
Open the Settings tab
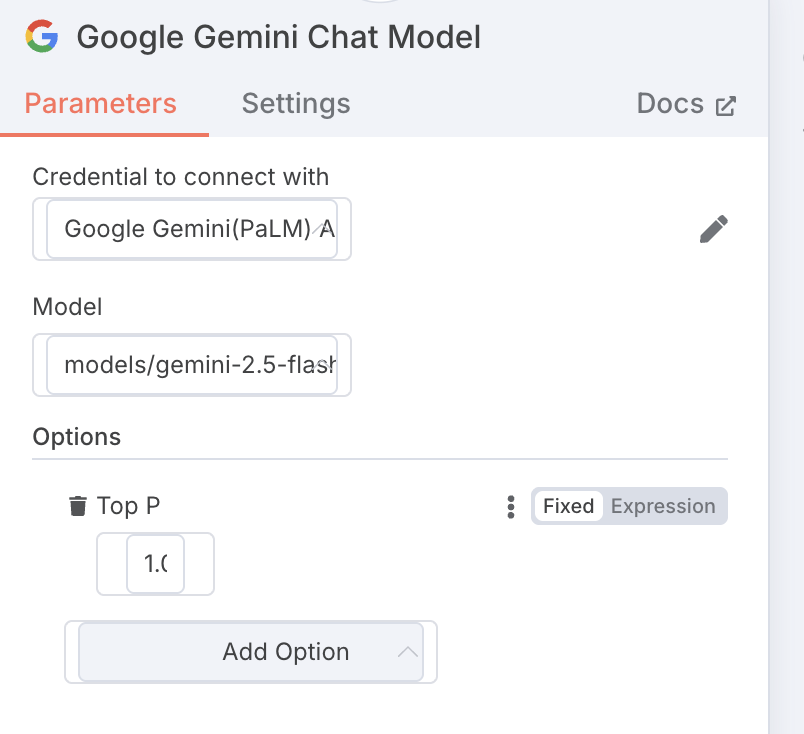coord(296,103)
